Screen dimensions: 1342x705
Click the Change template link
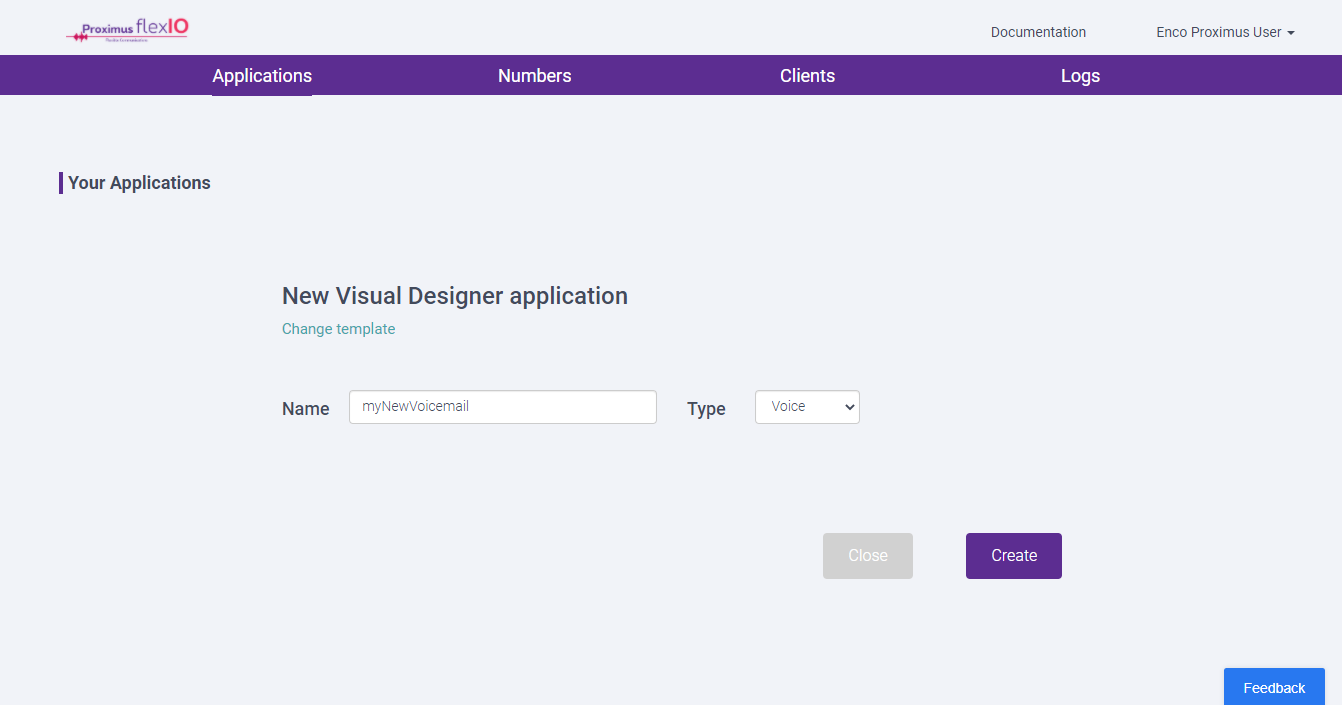(338, 328)
